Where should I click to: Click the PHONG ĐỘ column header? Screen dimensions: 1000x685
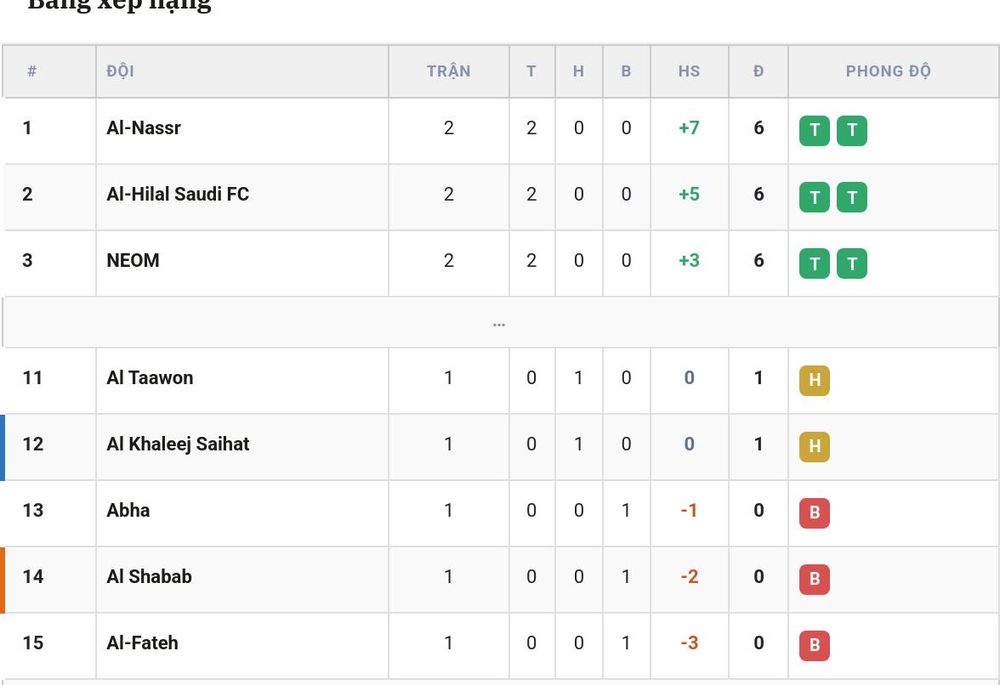coord(888,71)
